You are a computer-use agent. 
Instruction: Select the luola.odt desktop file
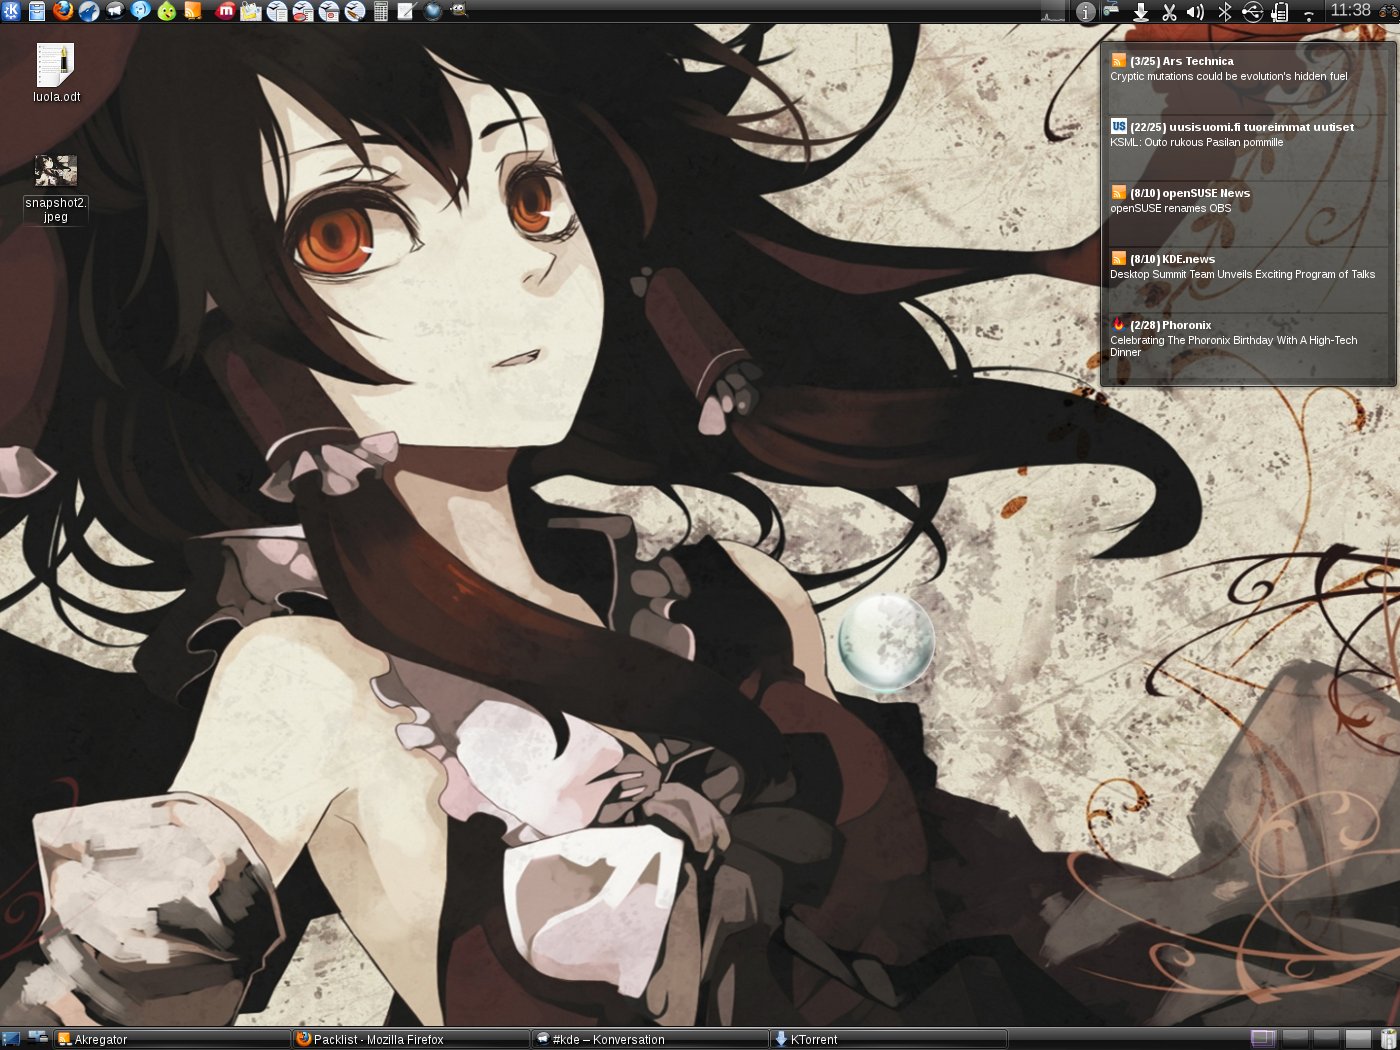[56, 73]
